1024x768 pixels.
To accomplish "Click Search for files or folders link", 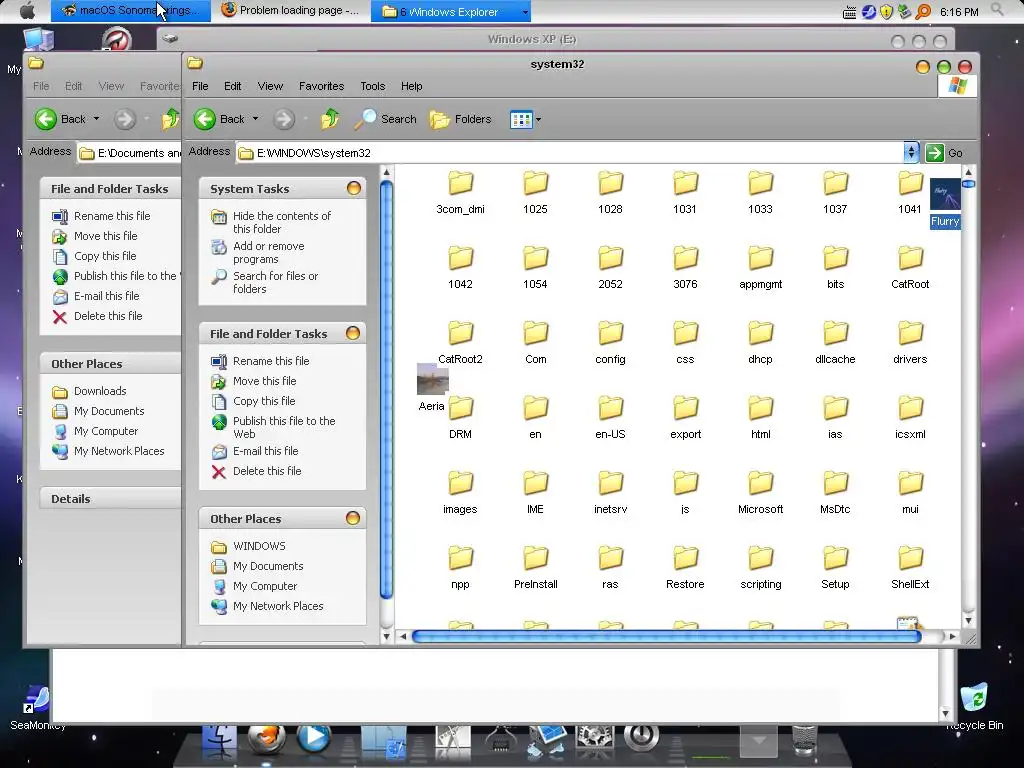I will point(276,282).
